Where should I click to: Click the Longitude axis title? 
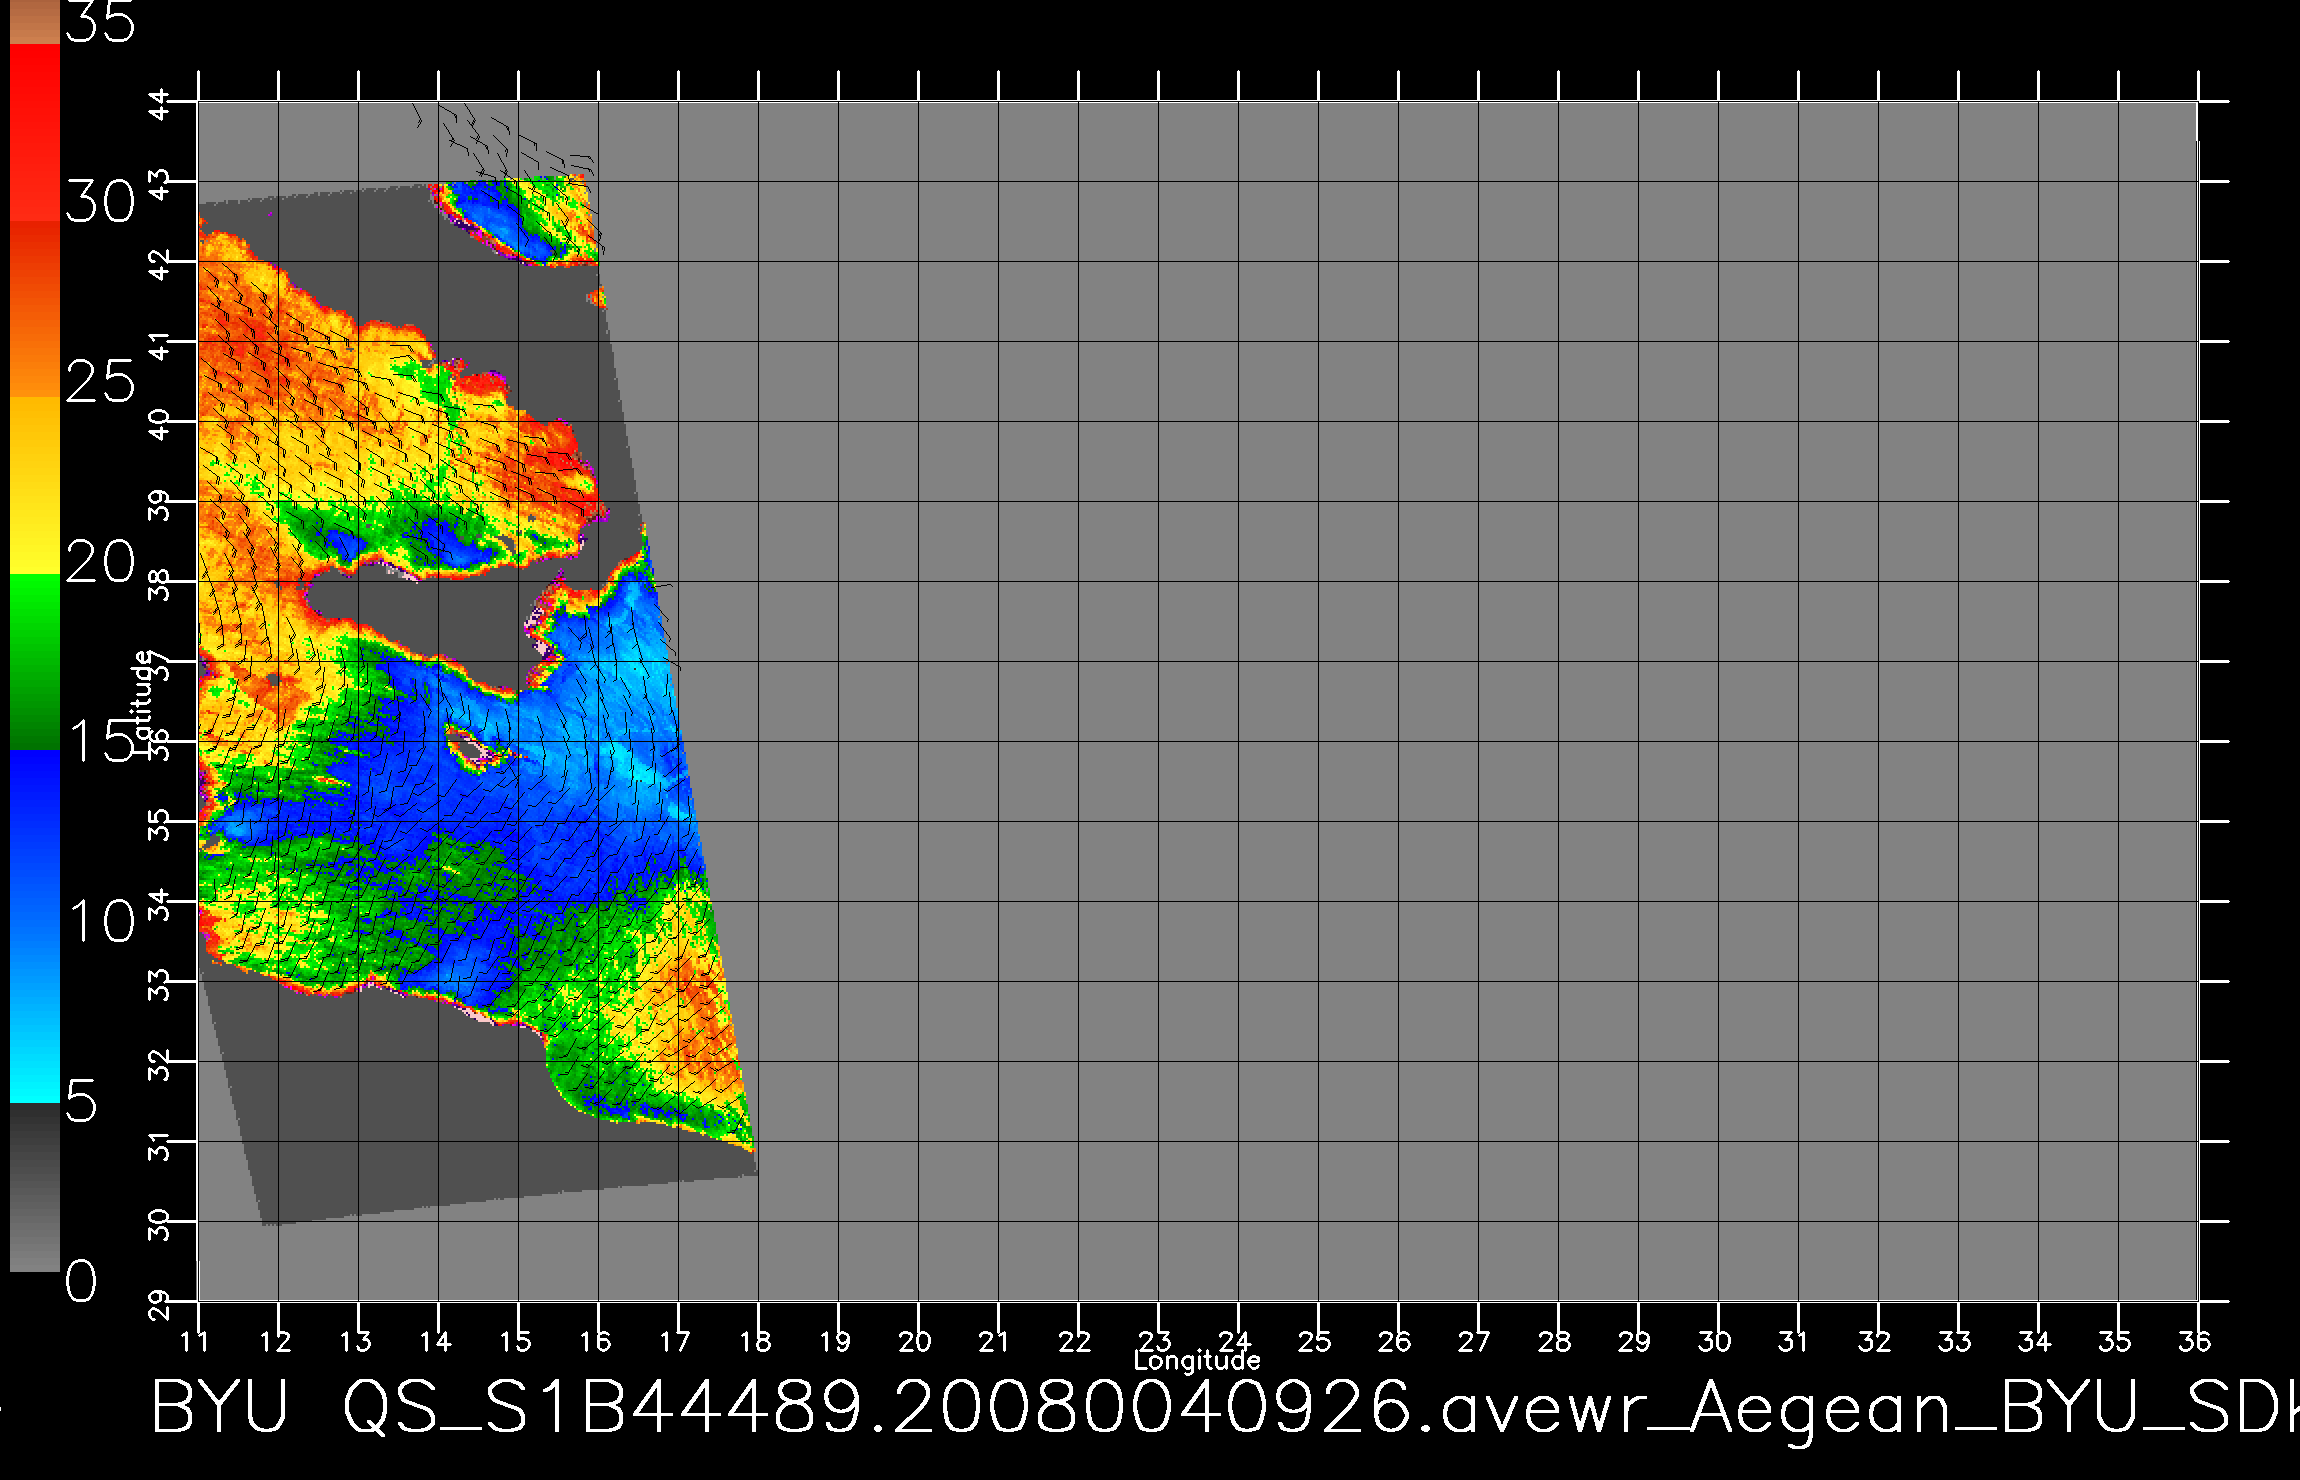tap(1197, 1361)
